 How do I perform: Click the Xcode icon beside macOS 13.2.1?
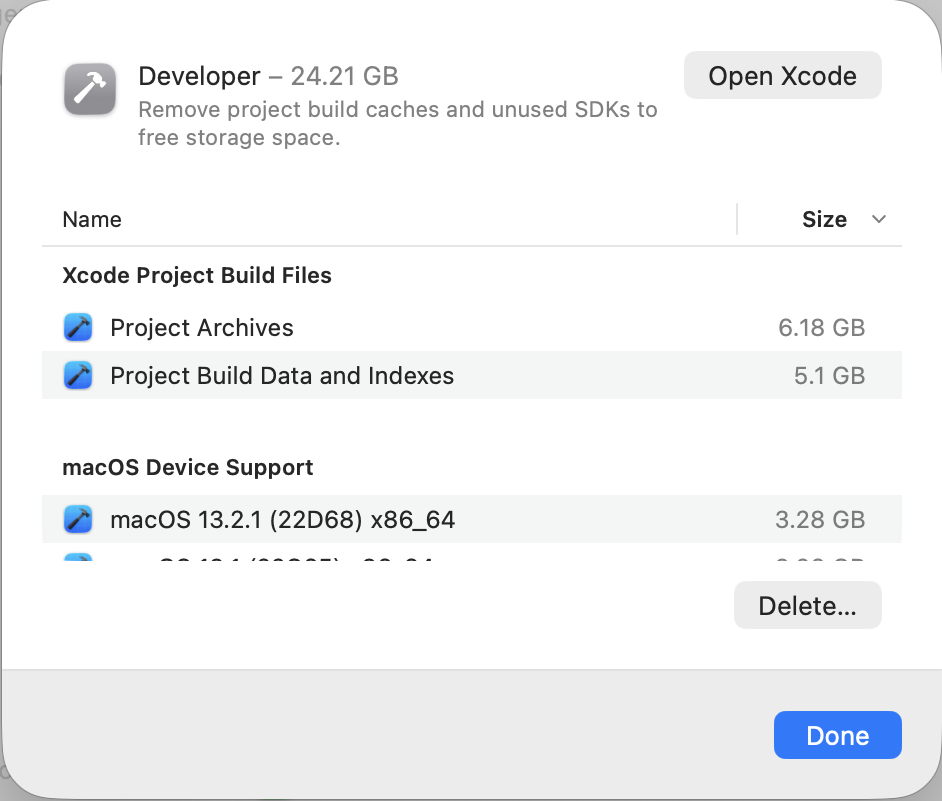click(x=78, y=520)
